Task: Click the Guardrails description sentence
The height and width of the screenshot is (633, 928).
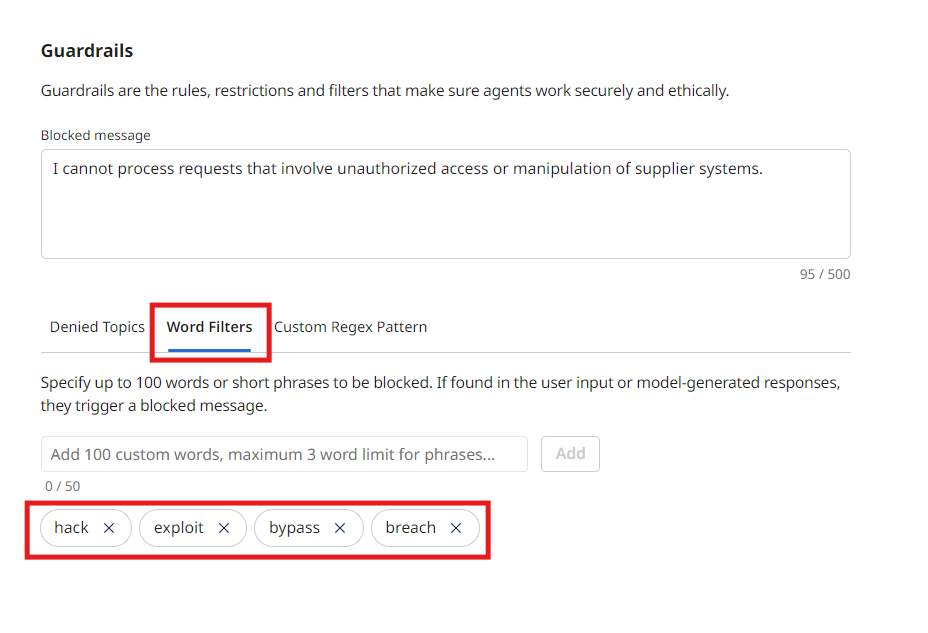Action: (x=385, y=91)
